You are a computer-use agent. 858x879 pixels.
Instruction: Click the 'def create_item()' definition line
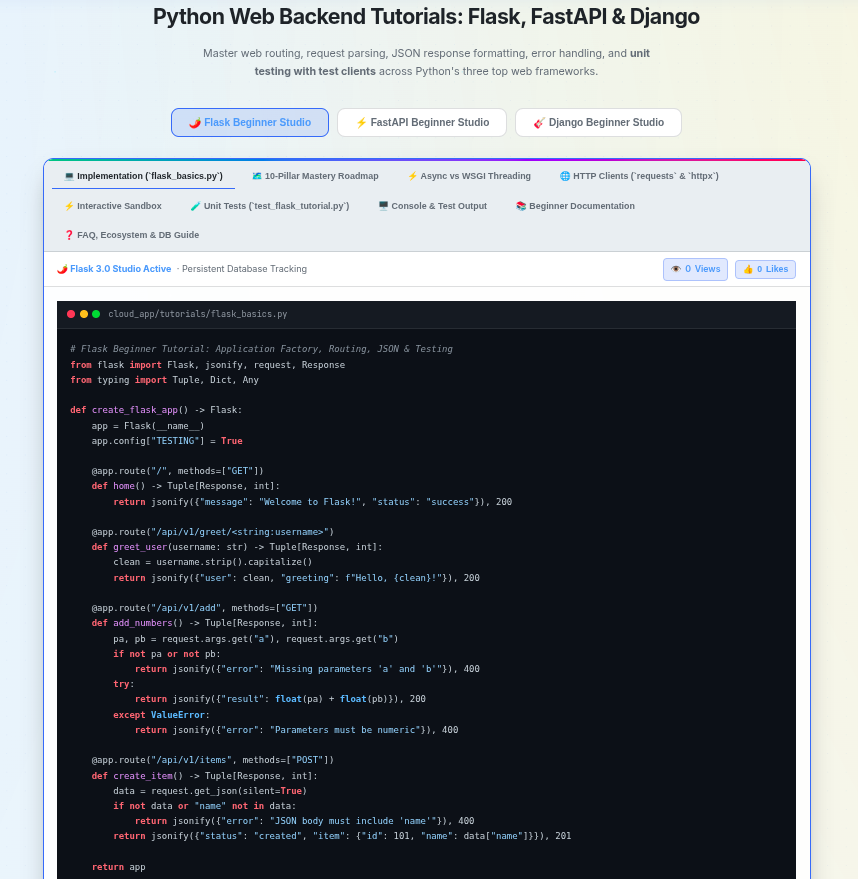click(205, 776)
